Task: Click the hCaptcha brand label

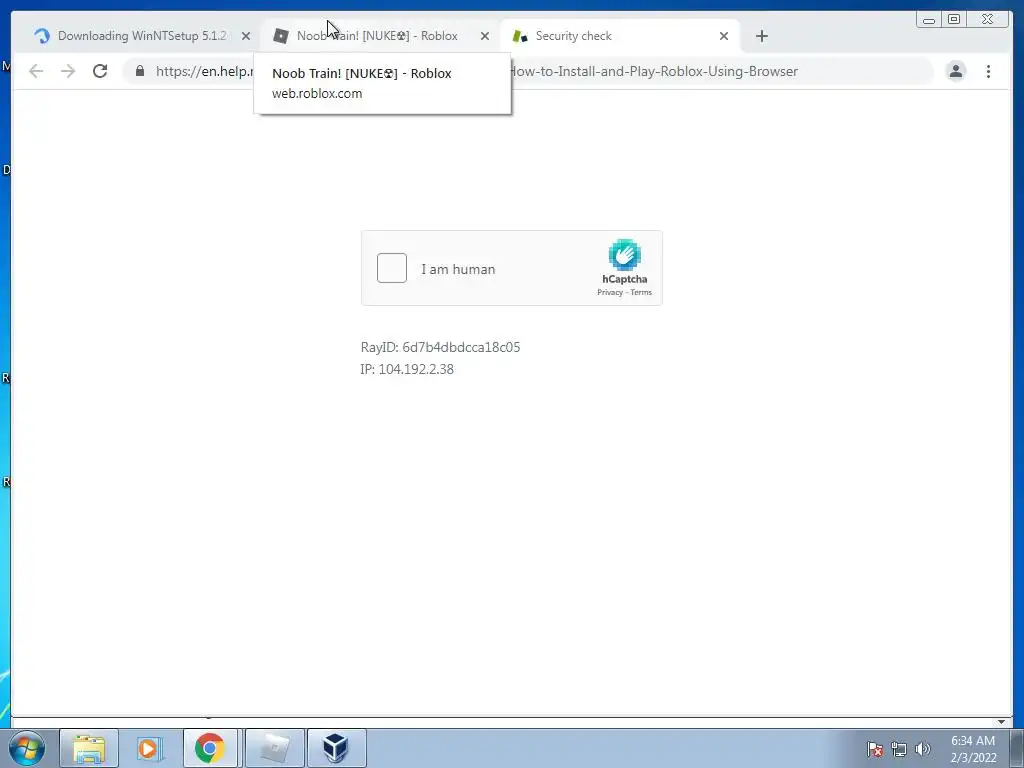Action: click(624, 280)
